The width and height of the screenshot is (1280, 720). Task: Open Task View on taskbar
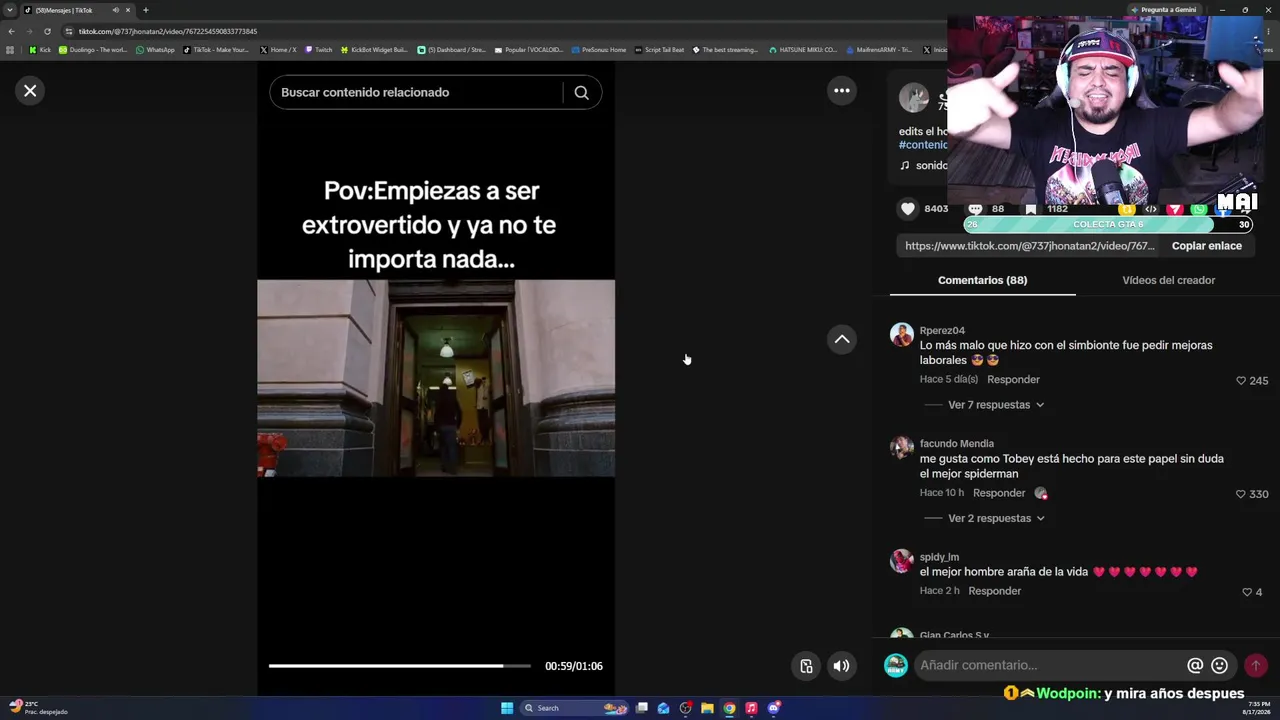(x=642, y=708)
